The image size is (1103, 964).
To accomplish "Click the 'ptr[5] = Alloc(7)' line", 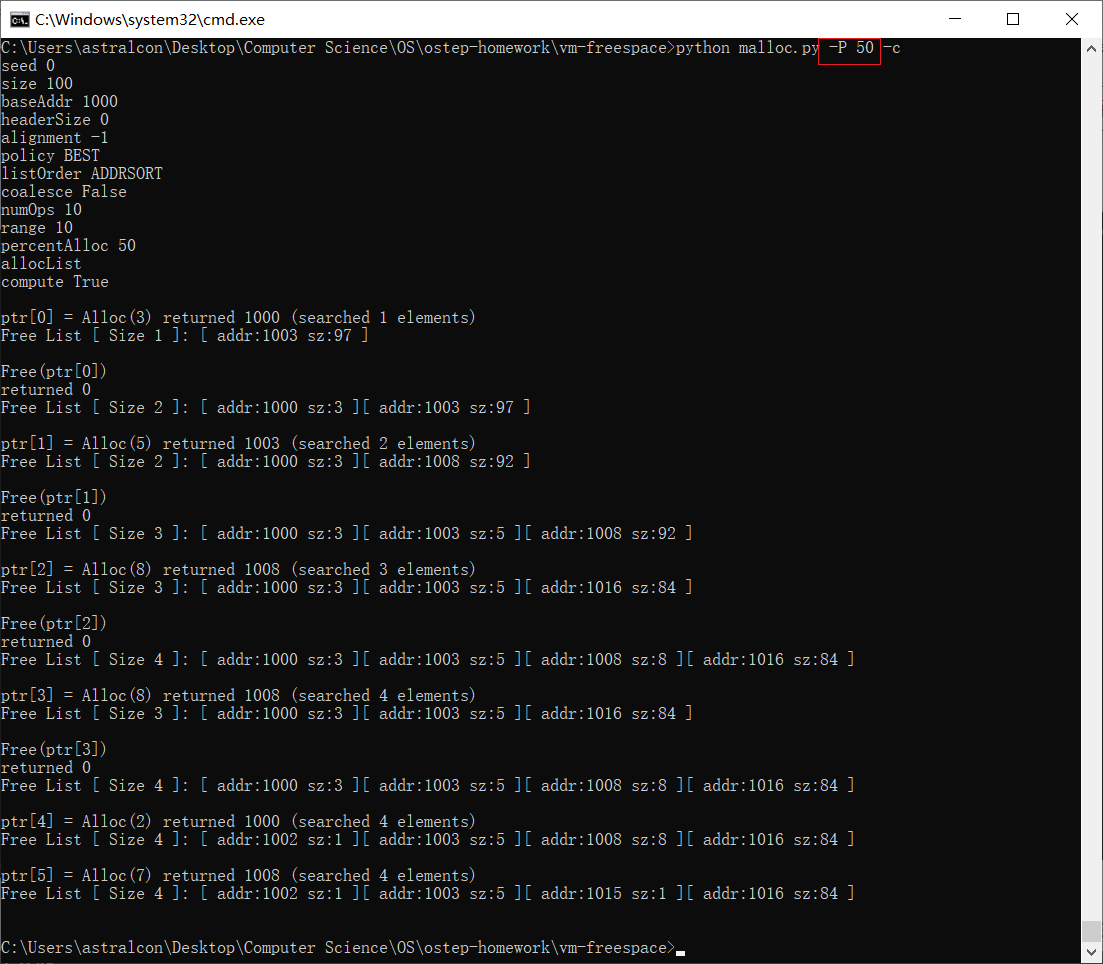I will 238,876.
